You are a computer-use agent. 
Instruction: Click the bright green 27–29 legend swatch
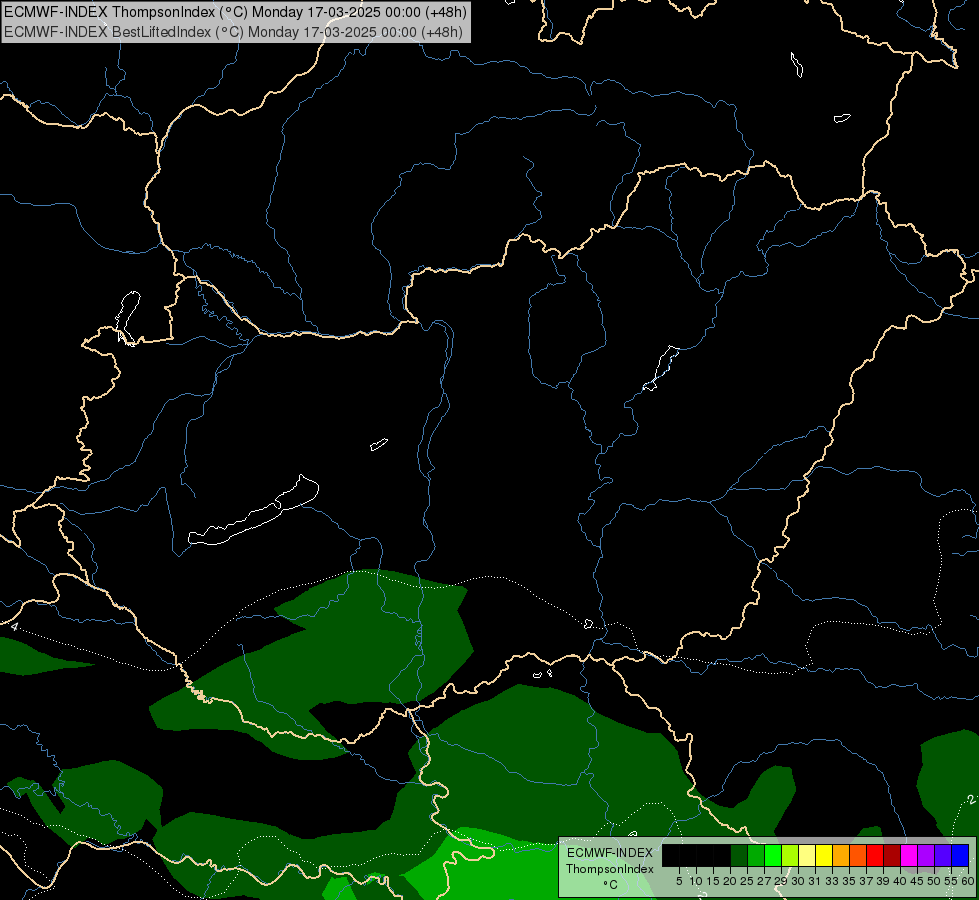(x=773, y=855)
